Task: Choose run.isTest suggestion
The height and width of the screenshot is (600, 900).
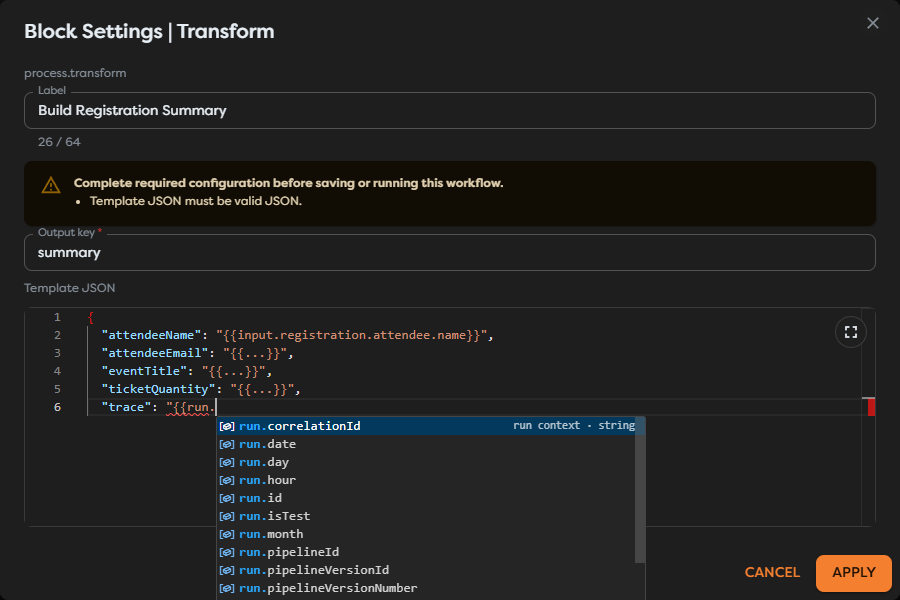Action: pos(426,516)
